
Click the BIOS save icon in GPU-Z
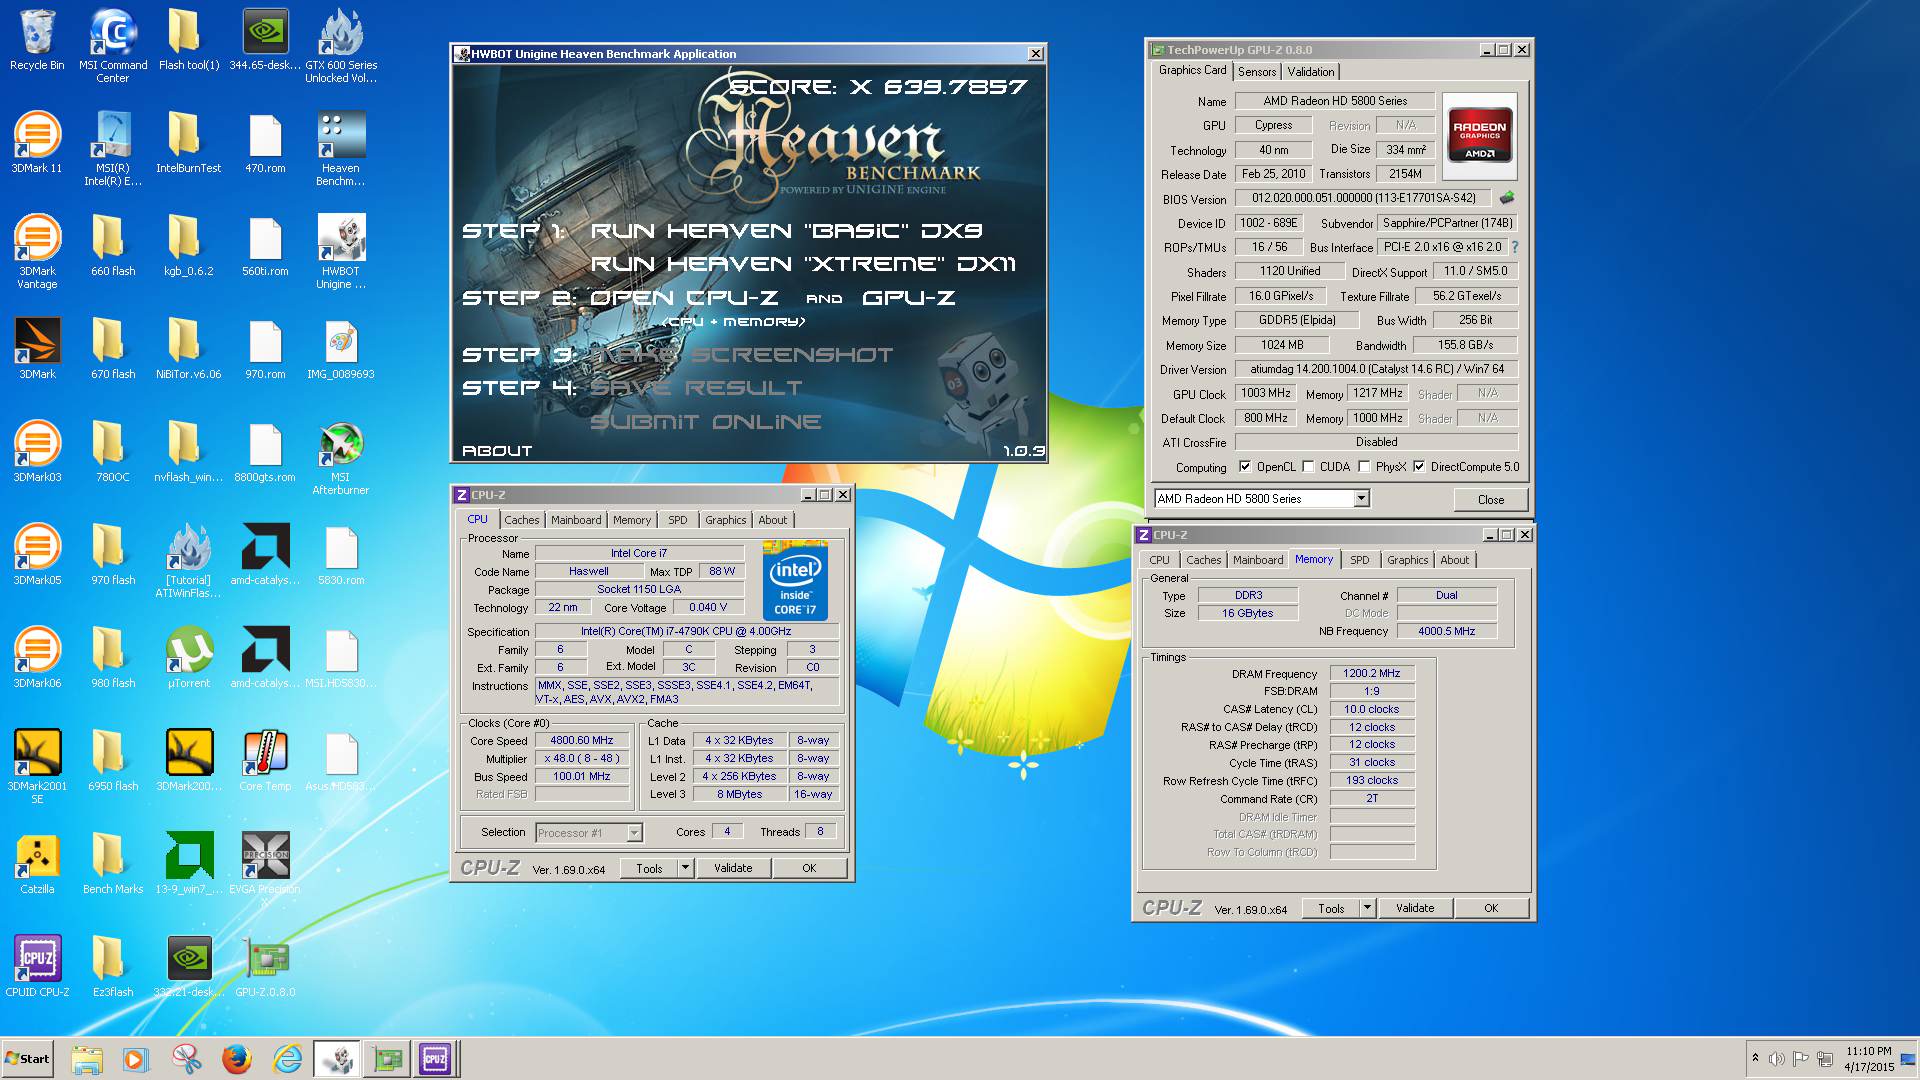pyautogui.click(x=1507, y=198)
